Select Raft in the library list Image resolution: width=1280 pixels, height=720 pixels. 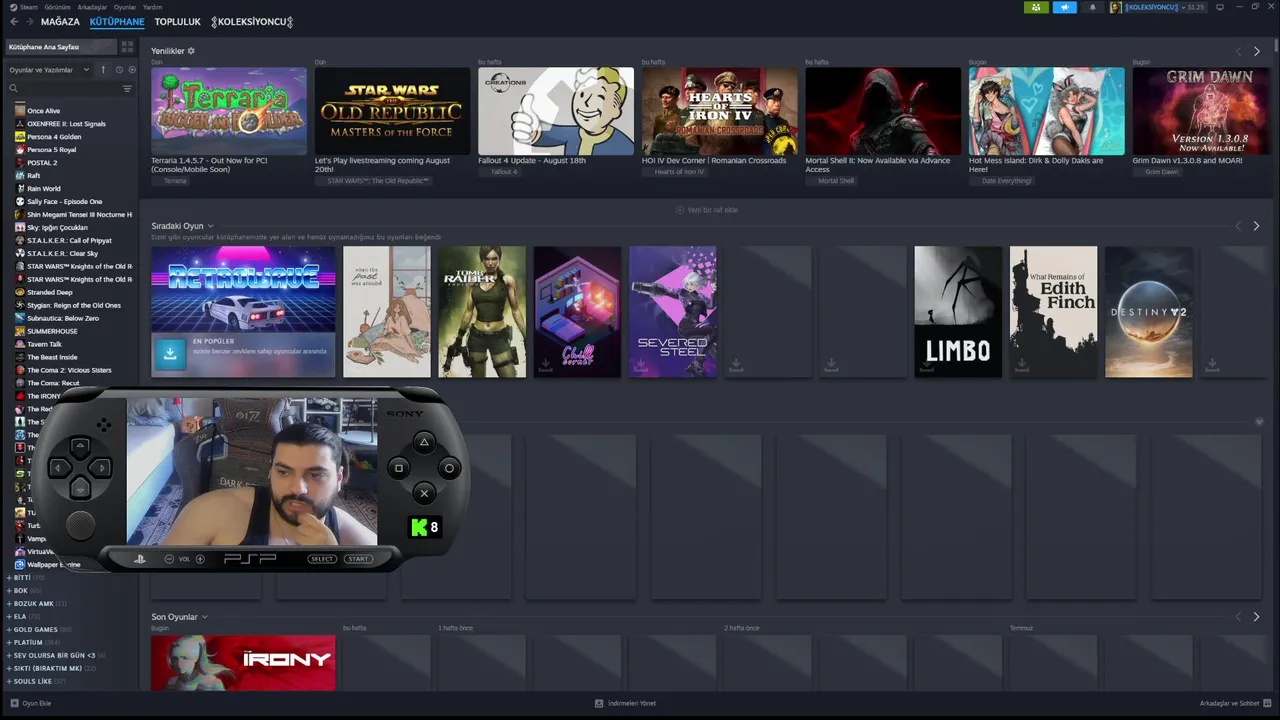(x=34, y=176)
